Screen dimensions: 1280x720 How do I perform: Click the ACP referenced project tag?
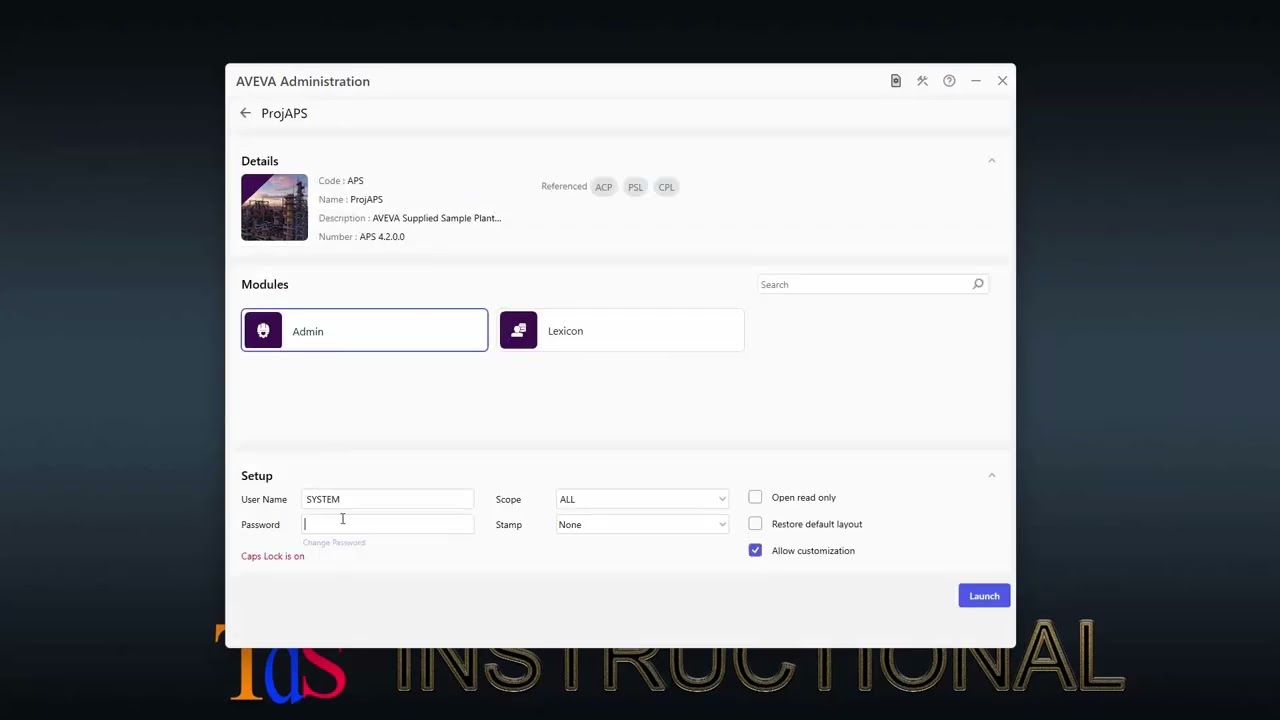(x=603, y=187)
